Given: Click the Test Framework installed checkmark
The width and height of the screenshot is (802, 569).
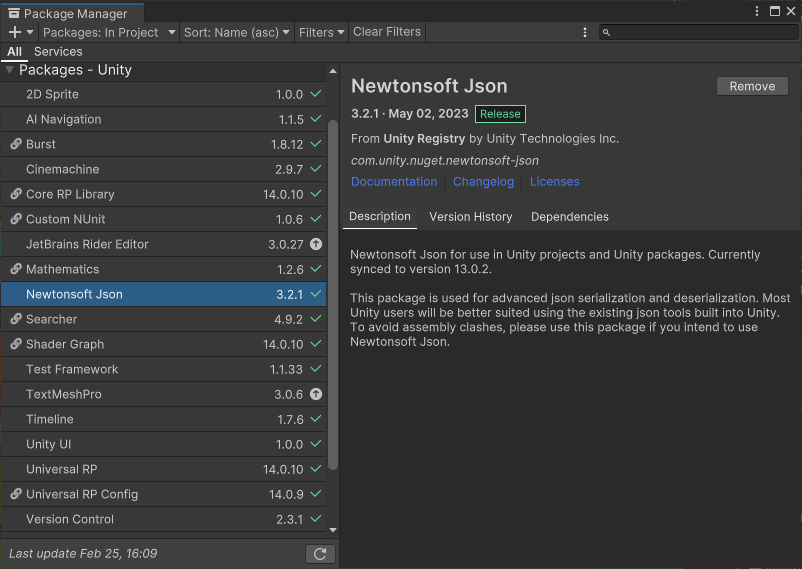Looking at the screenshot, I should [x=316, y=368].
